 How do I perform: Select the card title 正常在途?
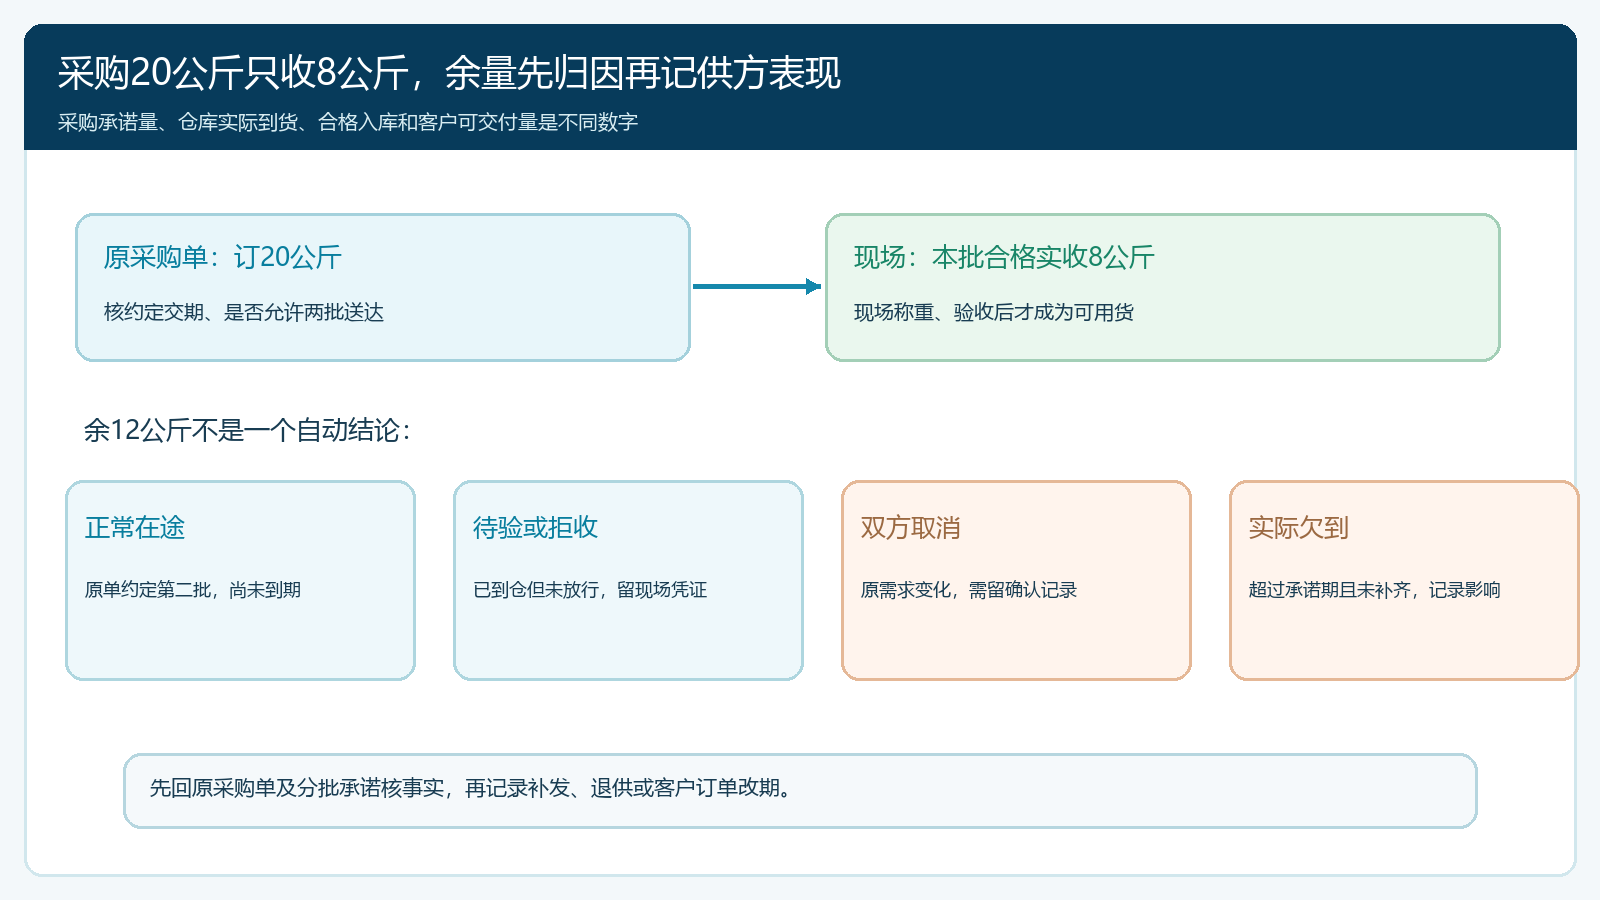coord(135,527)
